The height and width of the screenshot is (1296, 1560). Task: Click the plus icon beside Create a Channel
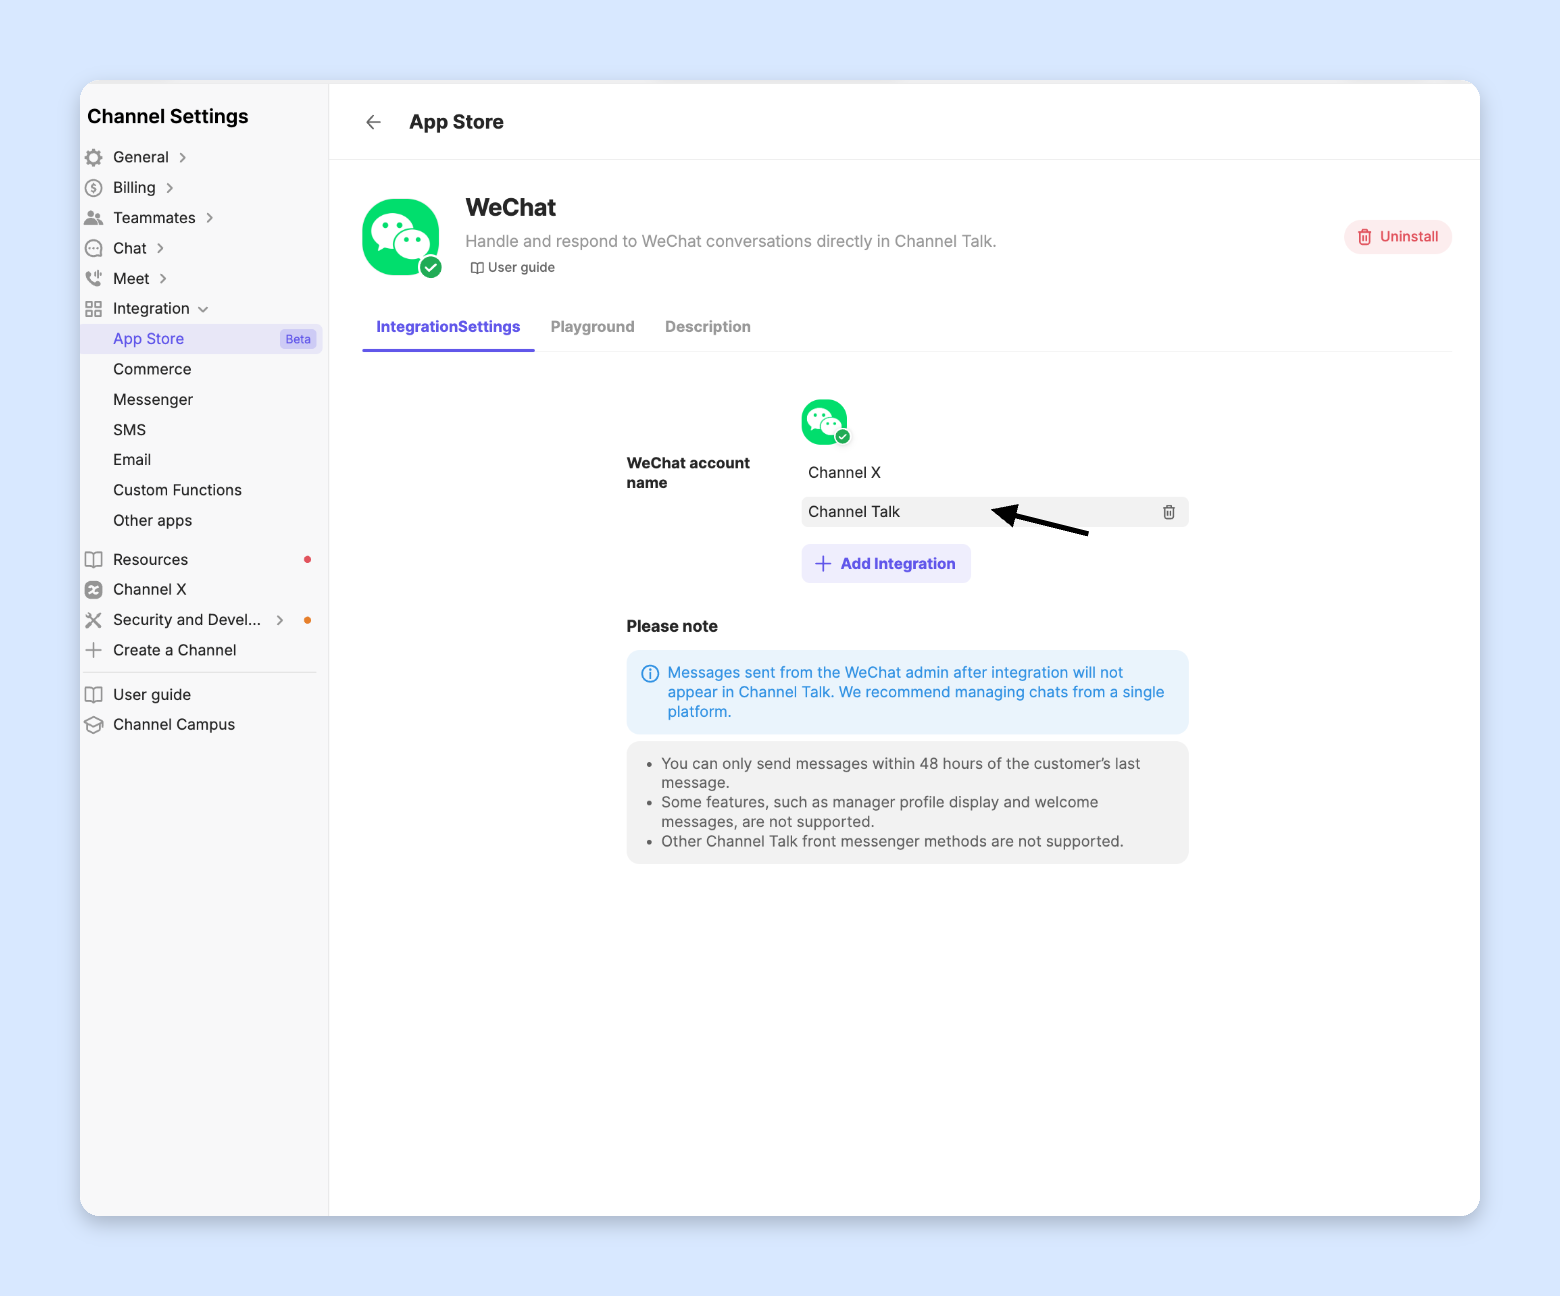click(x=94, y=650)
